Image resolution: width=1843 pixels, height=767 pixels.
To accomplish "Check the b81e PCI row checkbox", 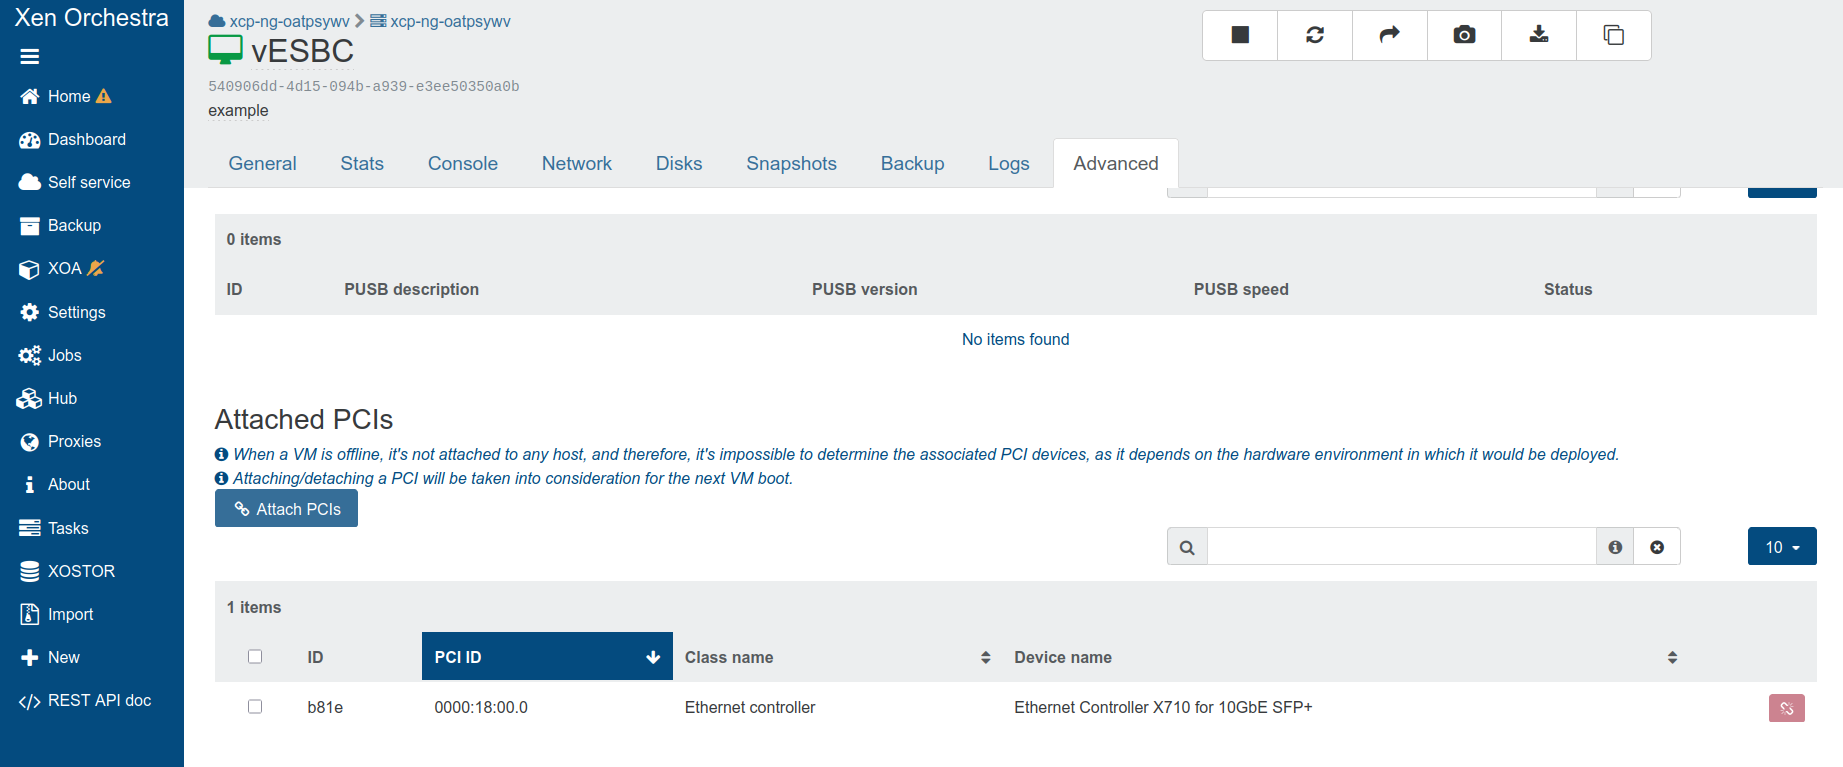I will point(255,707).
